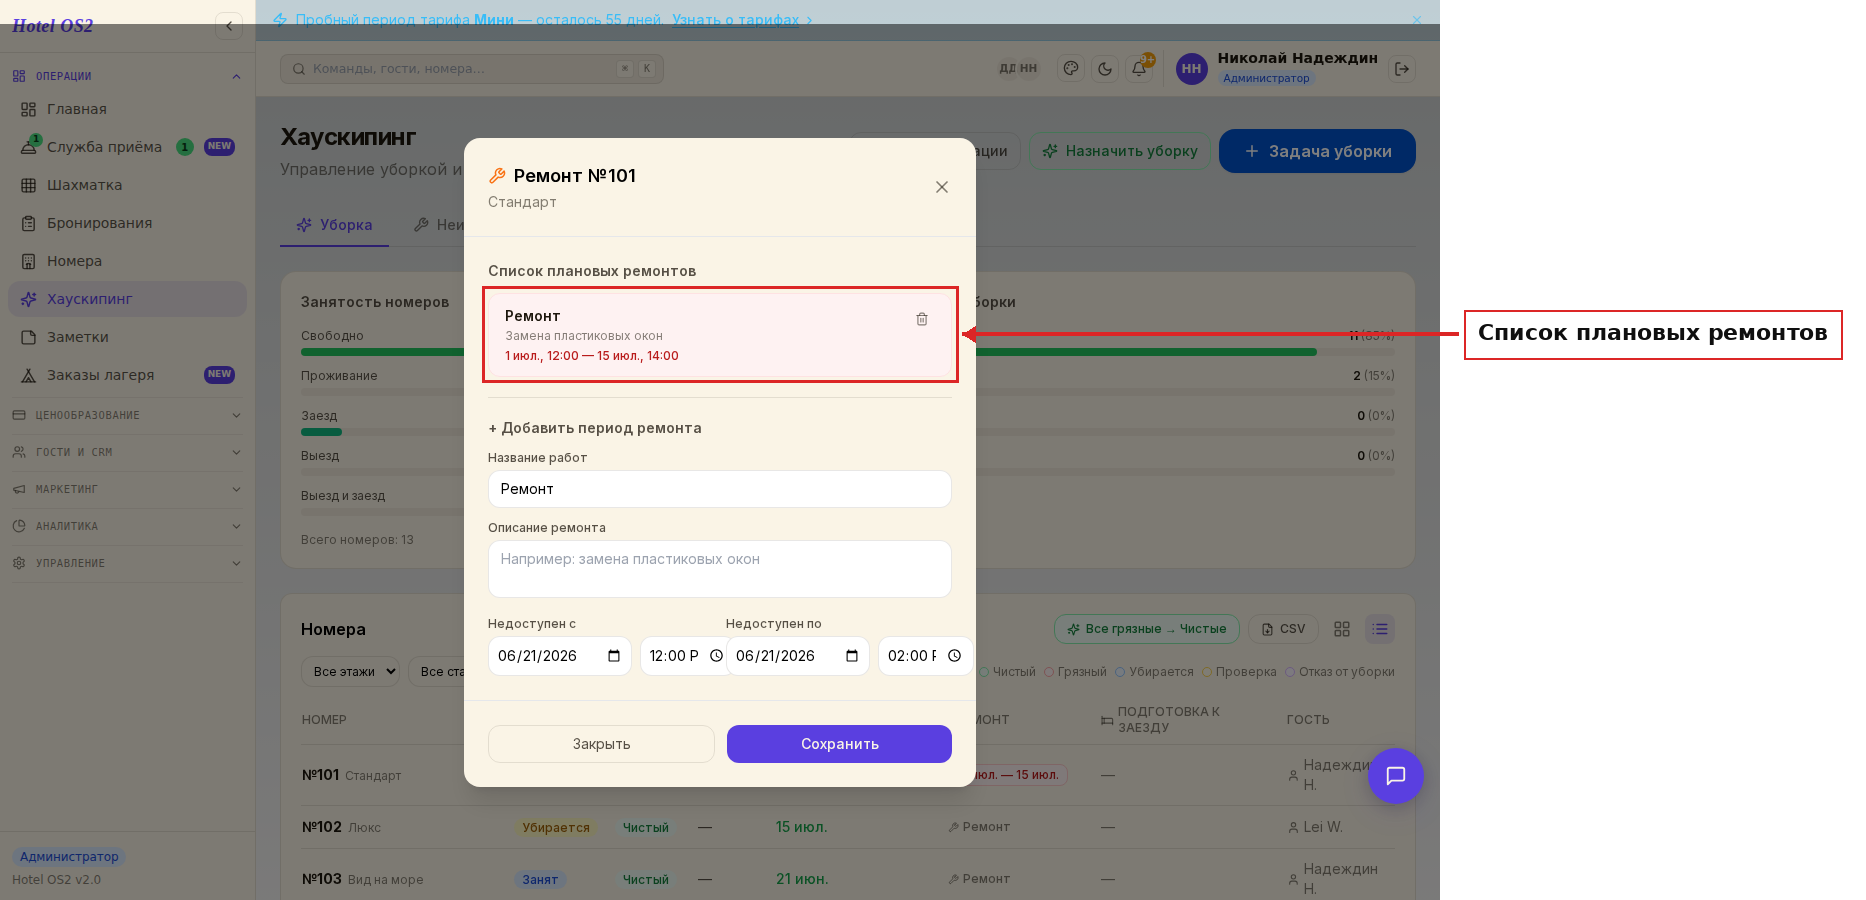Screen dimensions: 1866x900
Task: Open notifications bell
Action: [x=1139, y=69]
